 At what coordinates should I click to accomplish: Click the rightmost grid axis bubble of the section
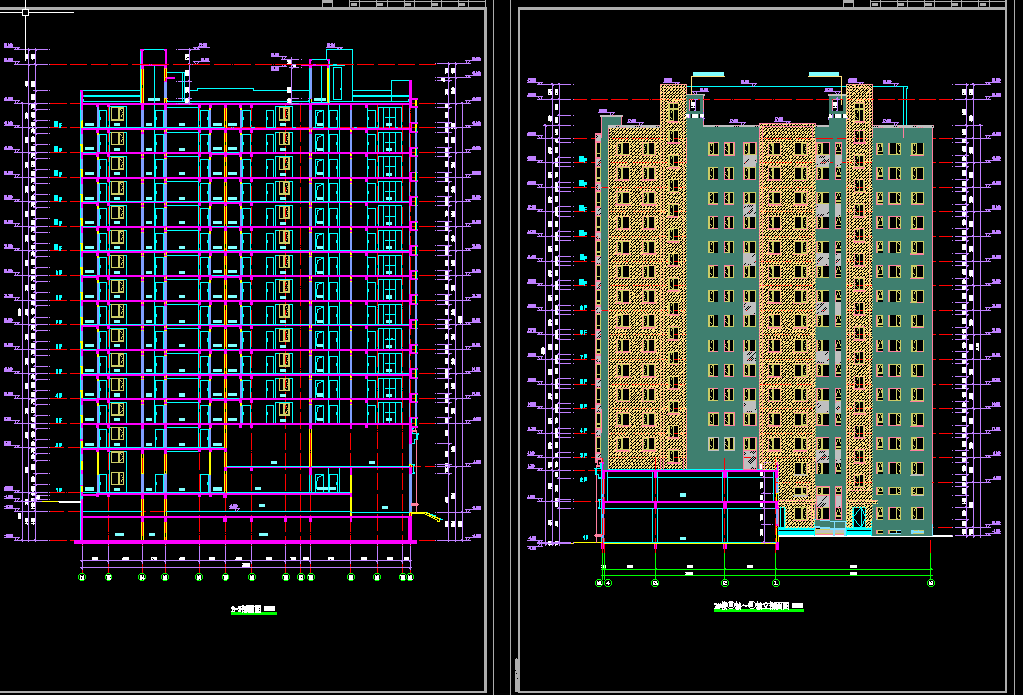(x=408, y=577)
